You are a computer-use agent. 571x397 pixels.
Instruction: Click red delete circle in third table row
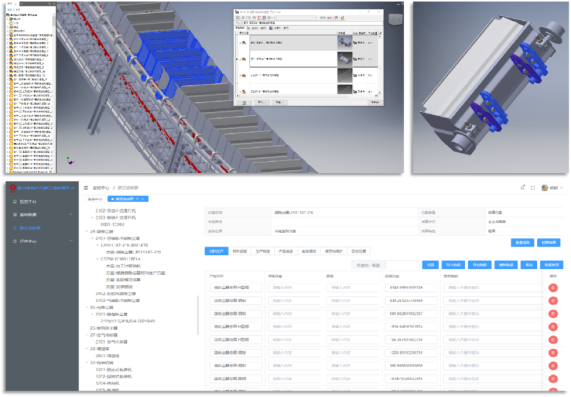click(553, 314)
